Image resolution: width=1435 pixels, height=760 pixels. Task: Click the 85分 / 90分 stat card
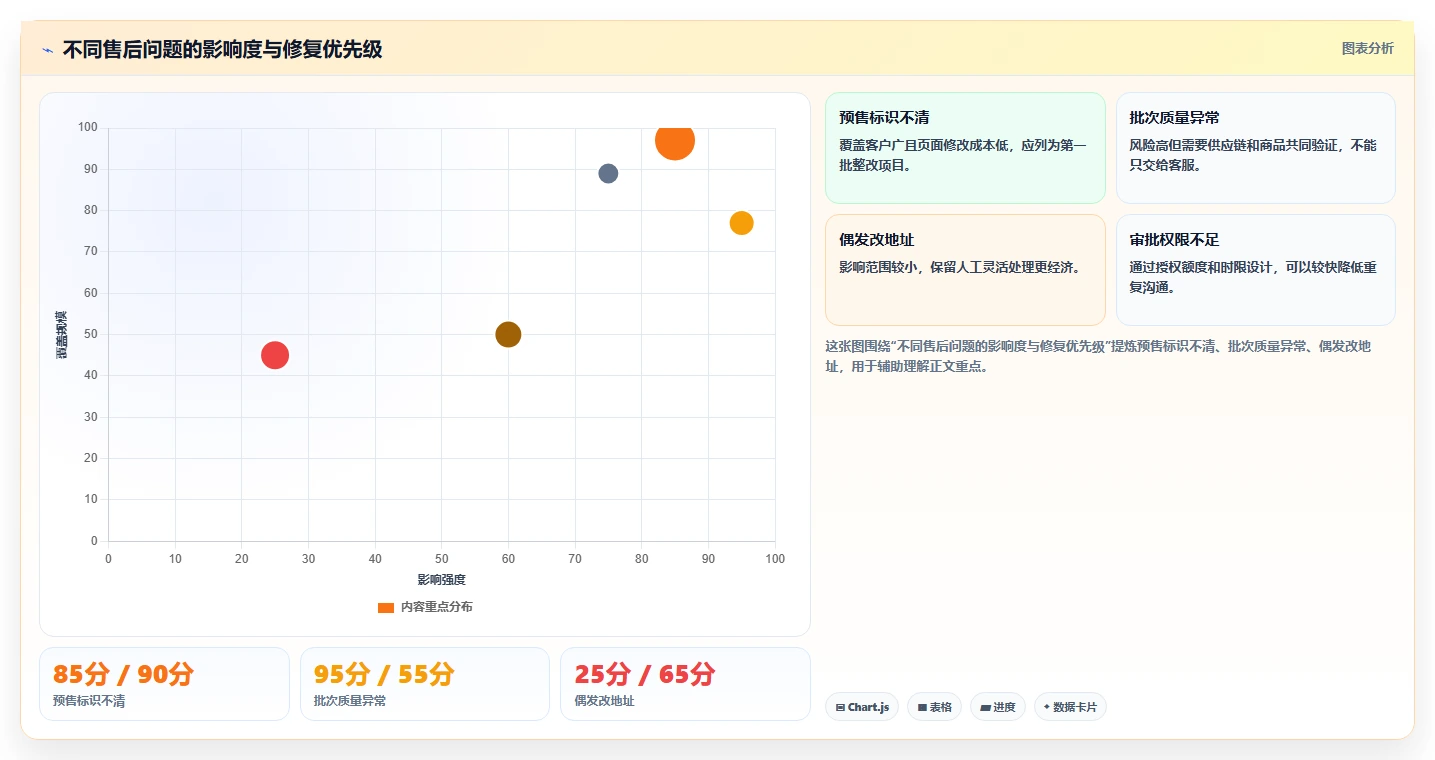164,684
